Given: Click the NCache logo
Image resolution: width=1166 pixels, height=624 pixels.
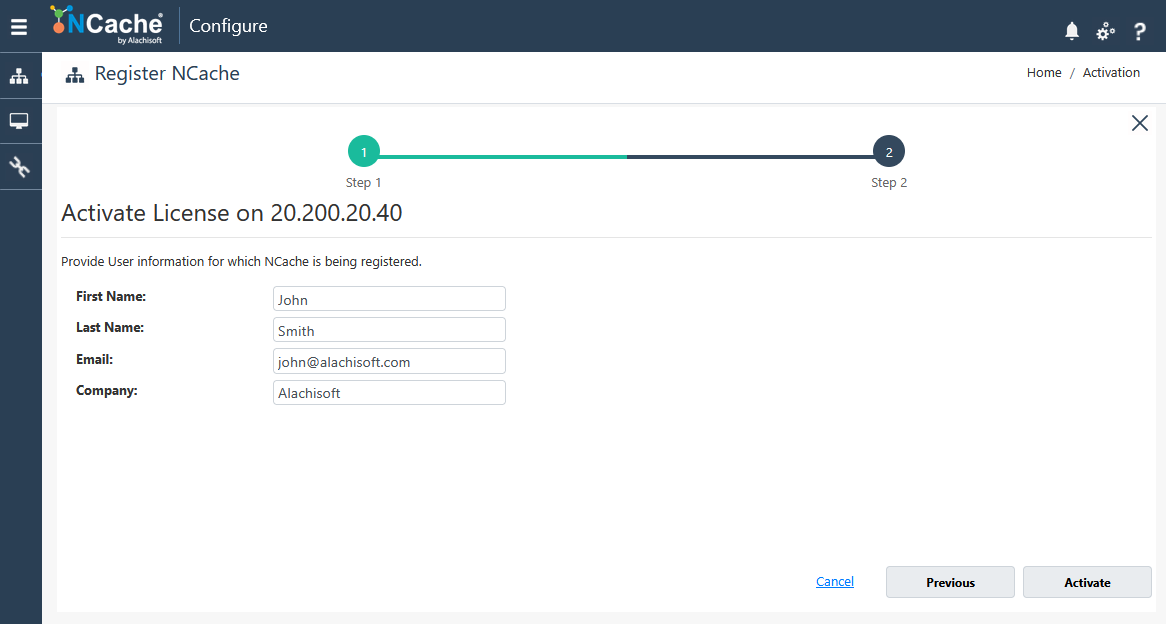Looking at the screenshot, I should click(x=107, y=25).
